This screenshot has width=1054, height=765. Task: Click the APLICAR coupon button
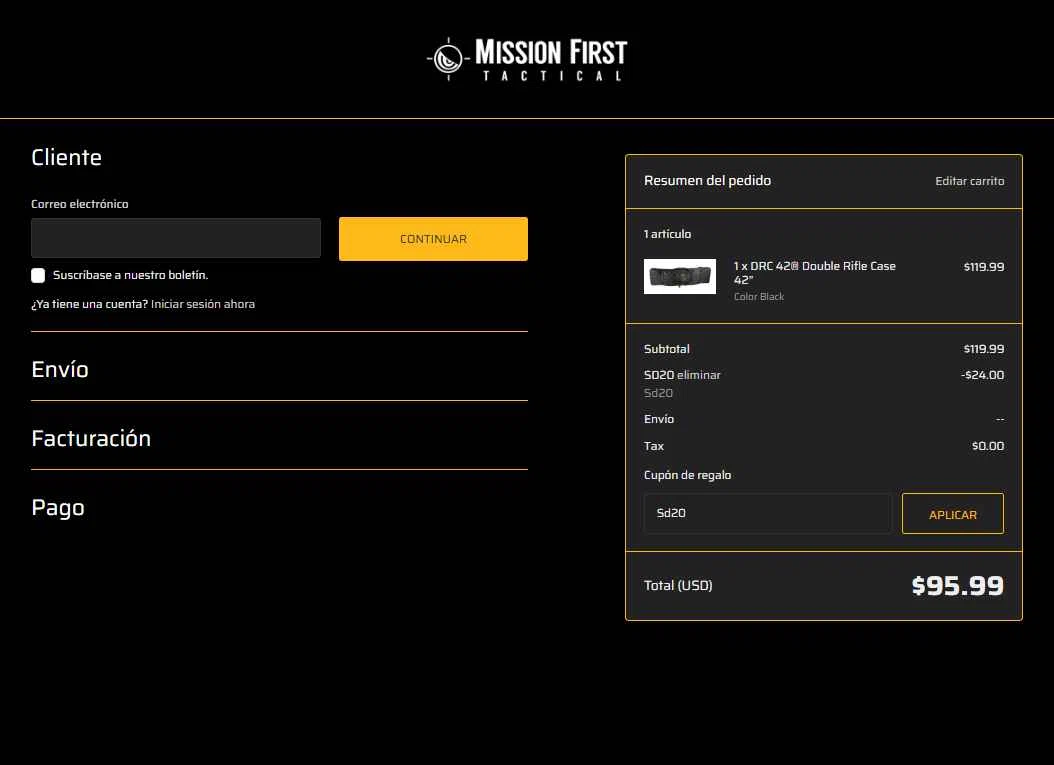tap(952, 514)
